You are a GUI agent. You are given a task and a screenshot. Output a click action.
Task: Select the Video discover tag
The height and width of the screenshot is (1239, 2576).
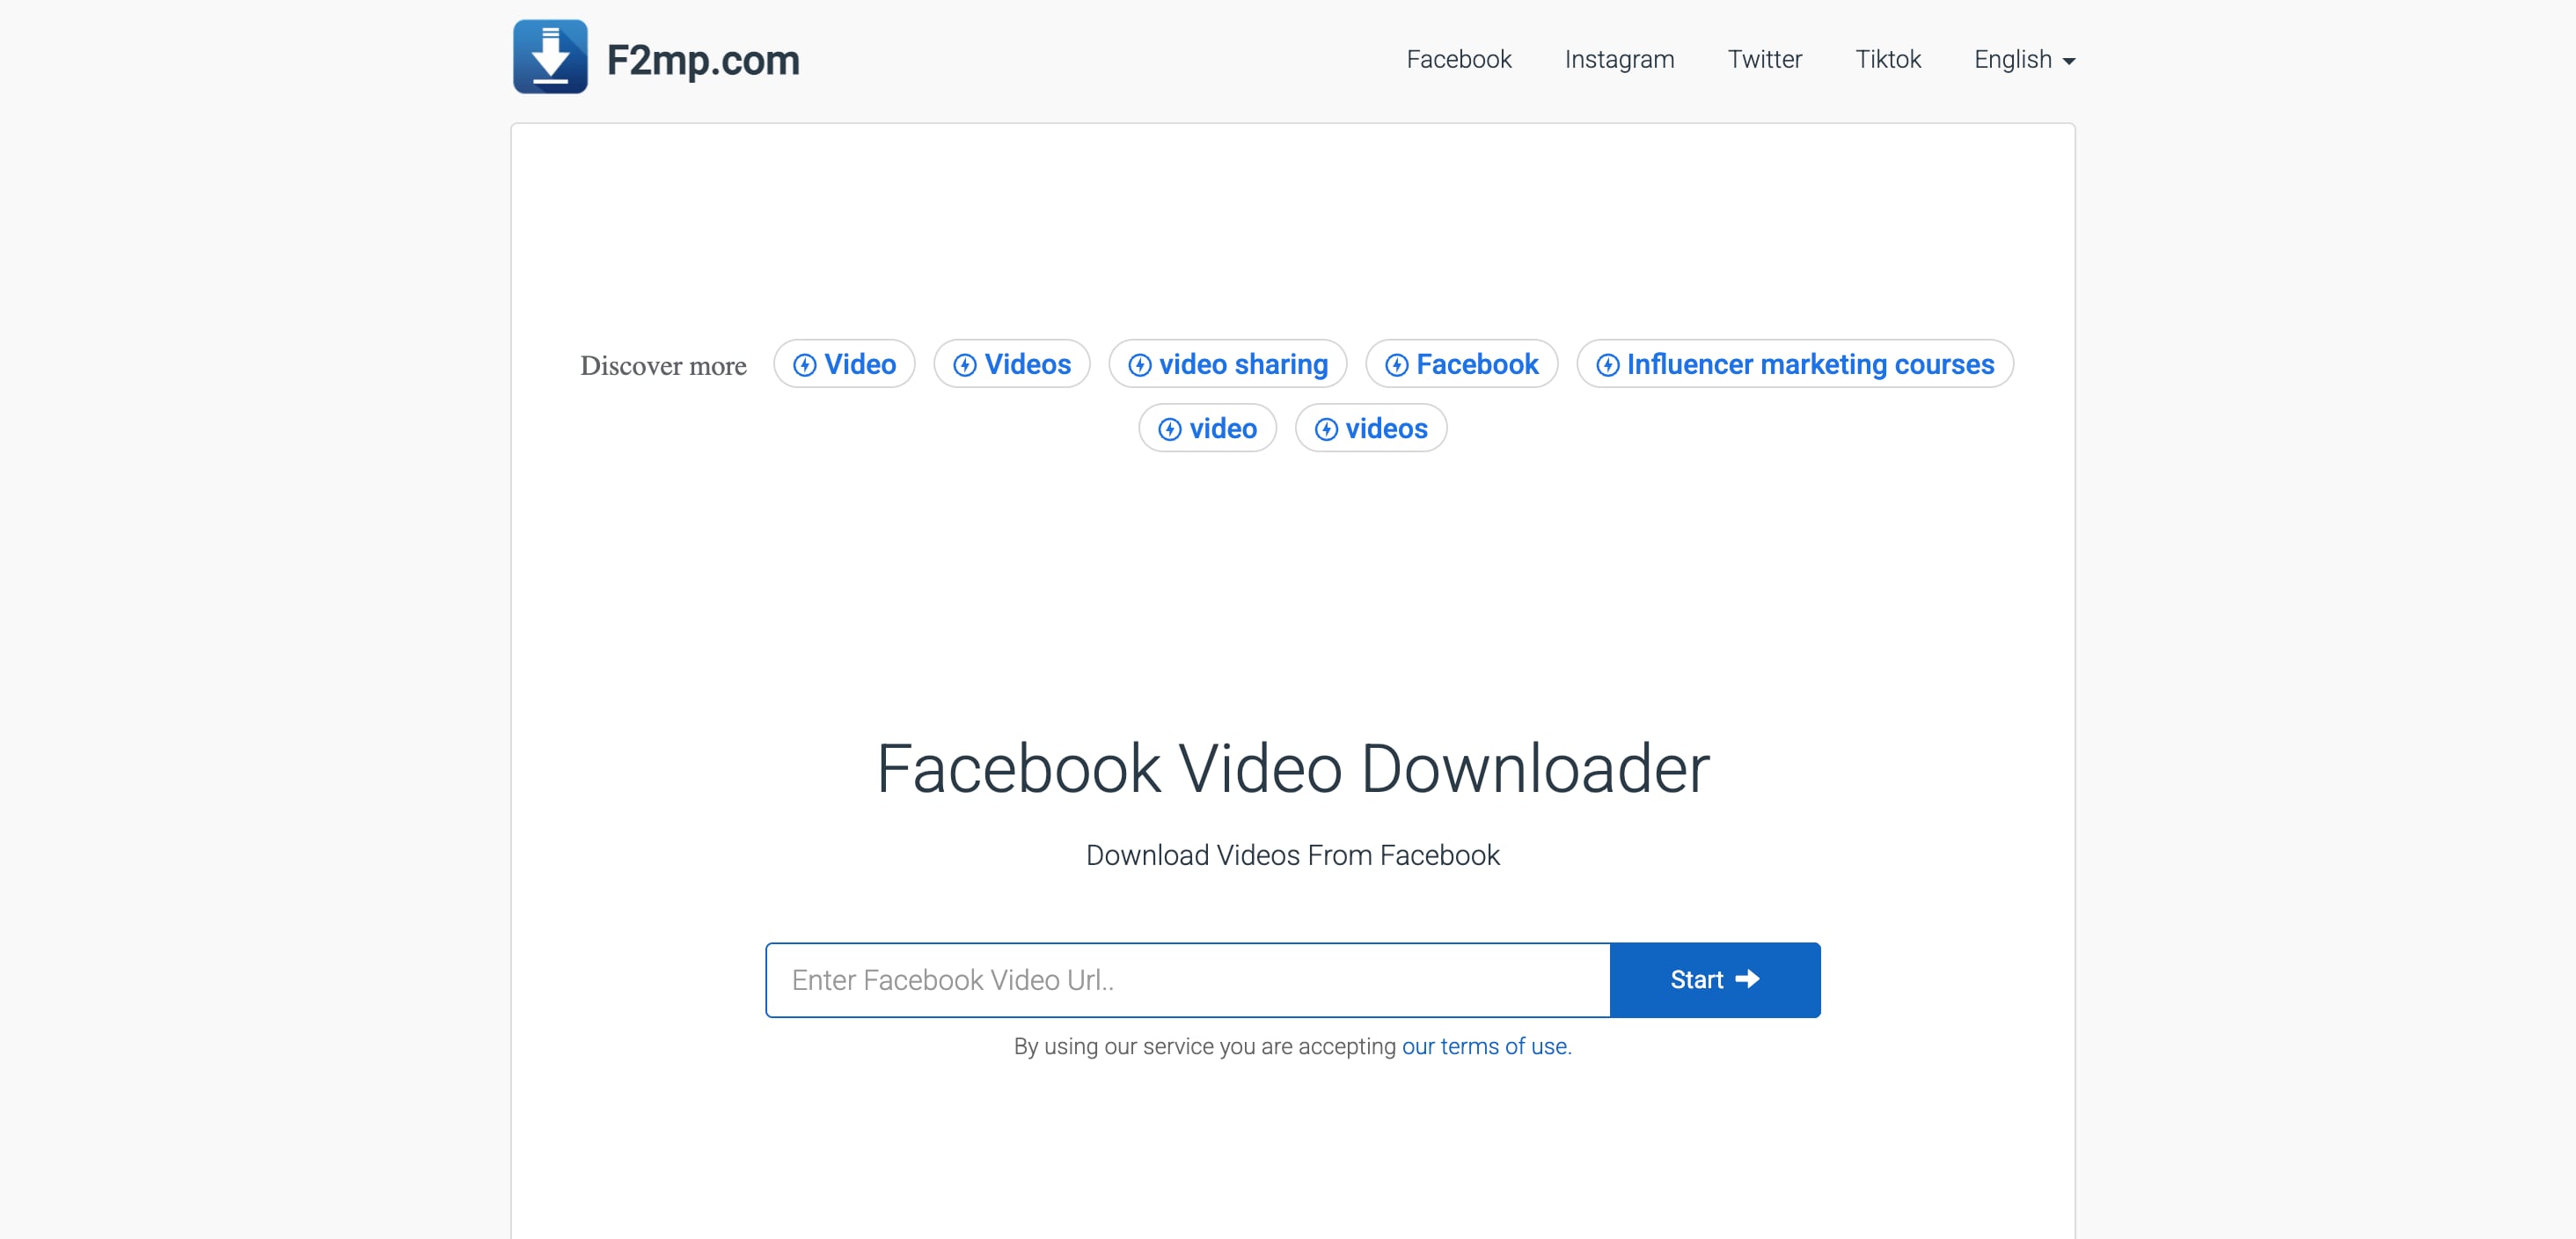pos(844,364)
